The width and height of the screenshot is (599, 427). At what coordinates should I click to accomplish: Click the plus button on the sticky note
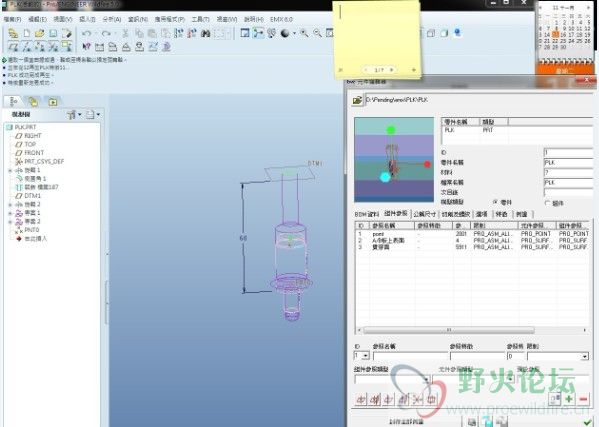pyautogui.click(x=414, y=70)
